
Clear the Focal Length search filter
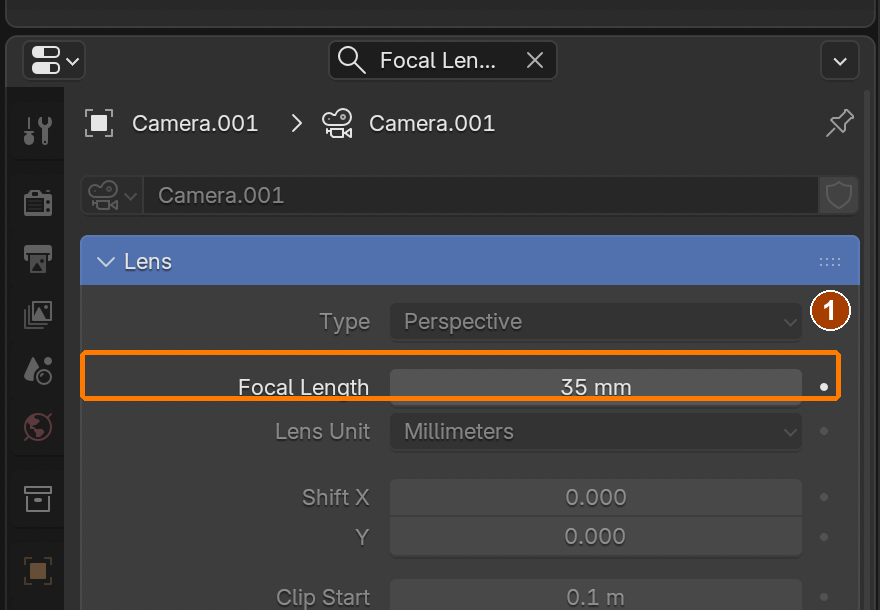click(x=535, y=60)
